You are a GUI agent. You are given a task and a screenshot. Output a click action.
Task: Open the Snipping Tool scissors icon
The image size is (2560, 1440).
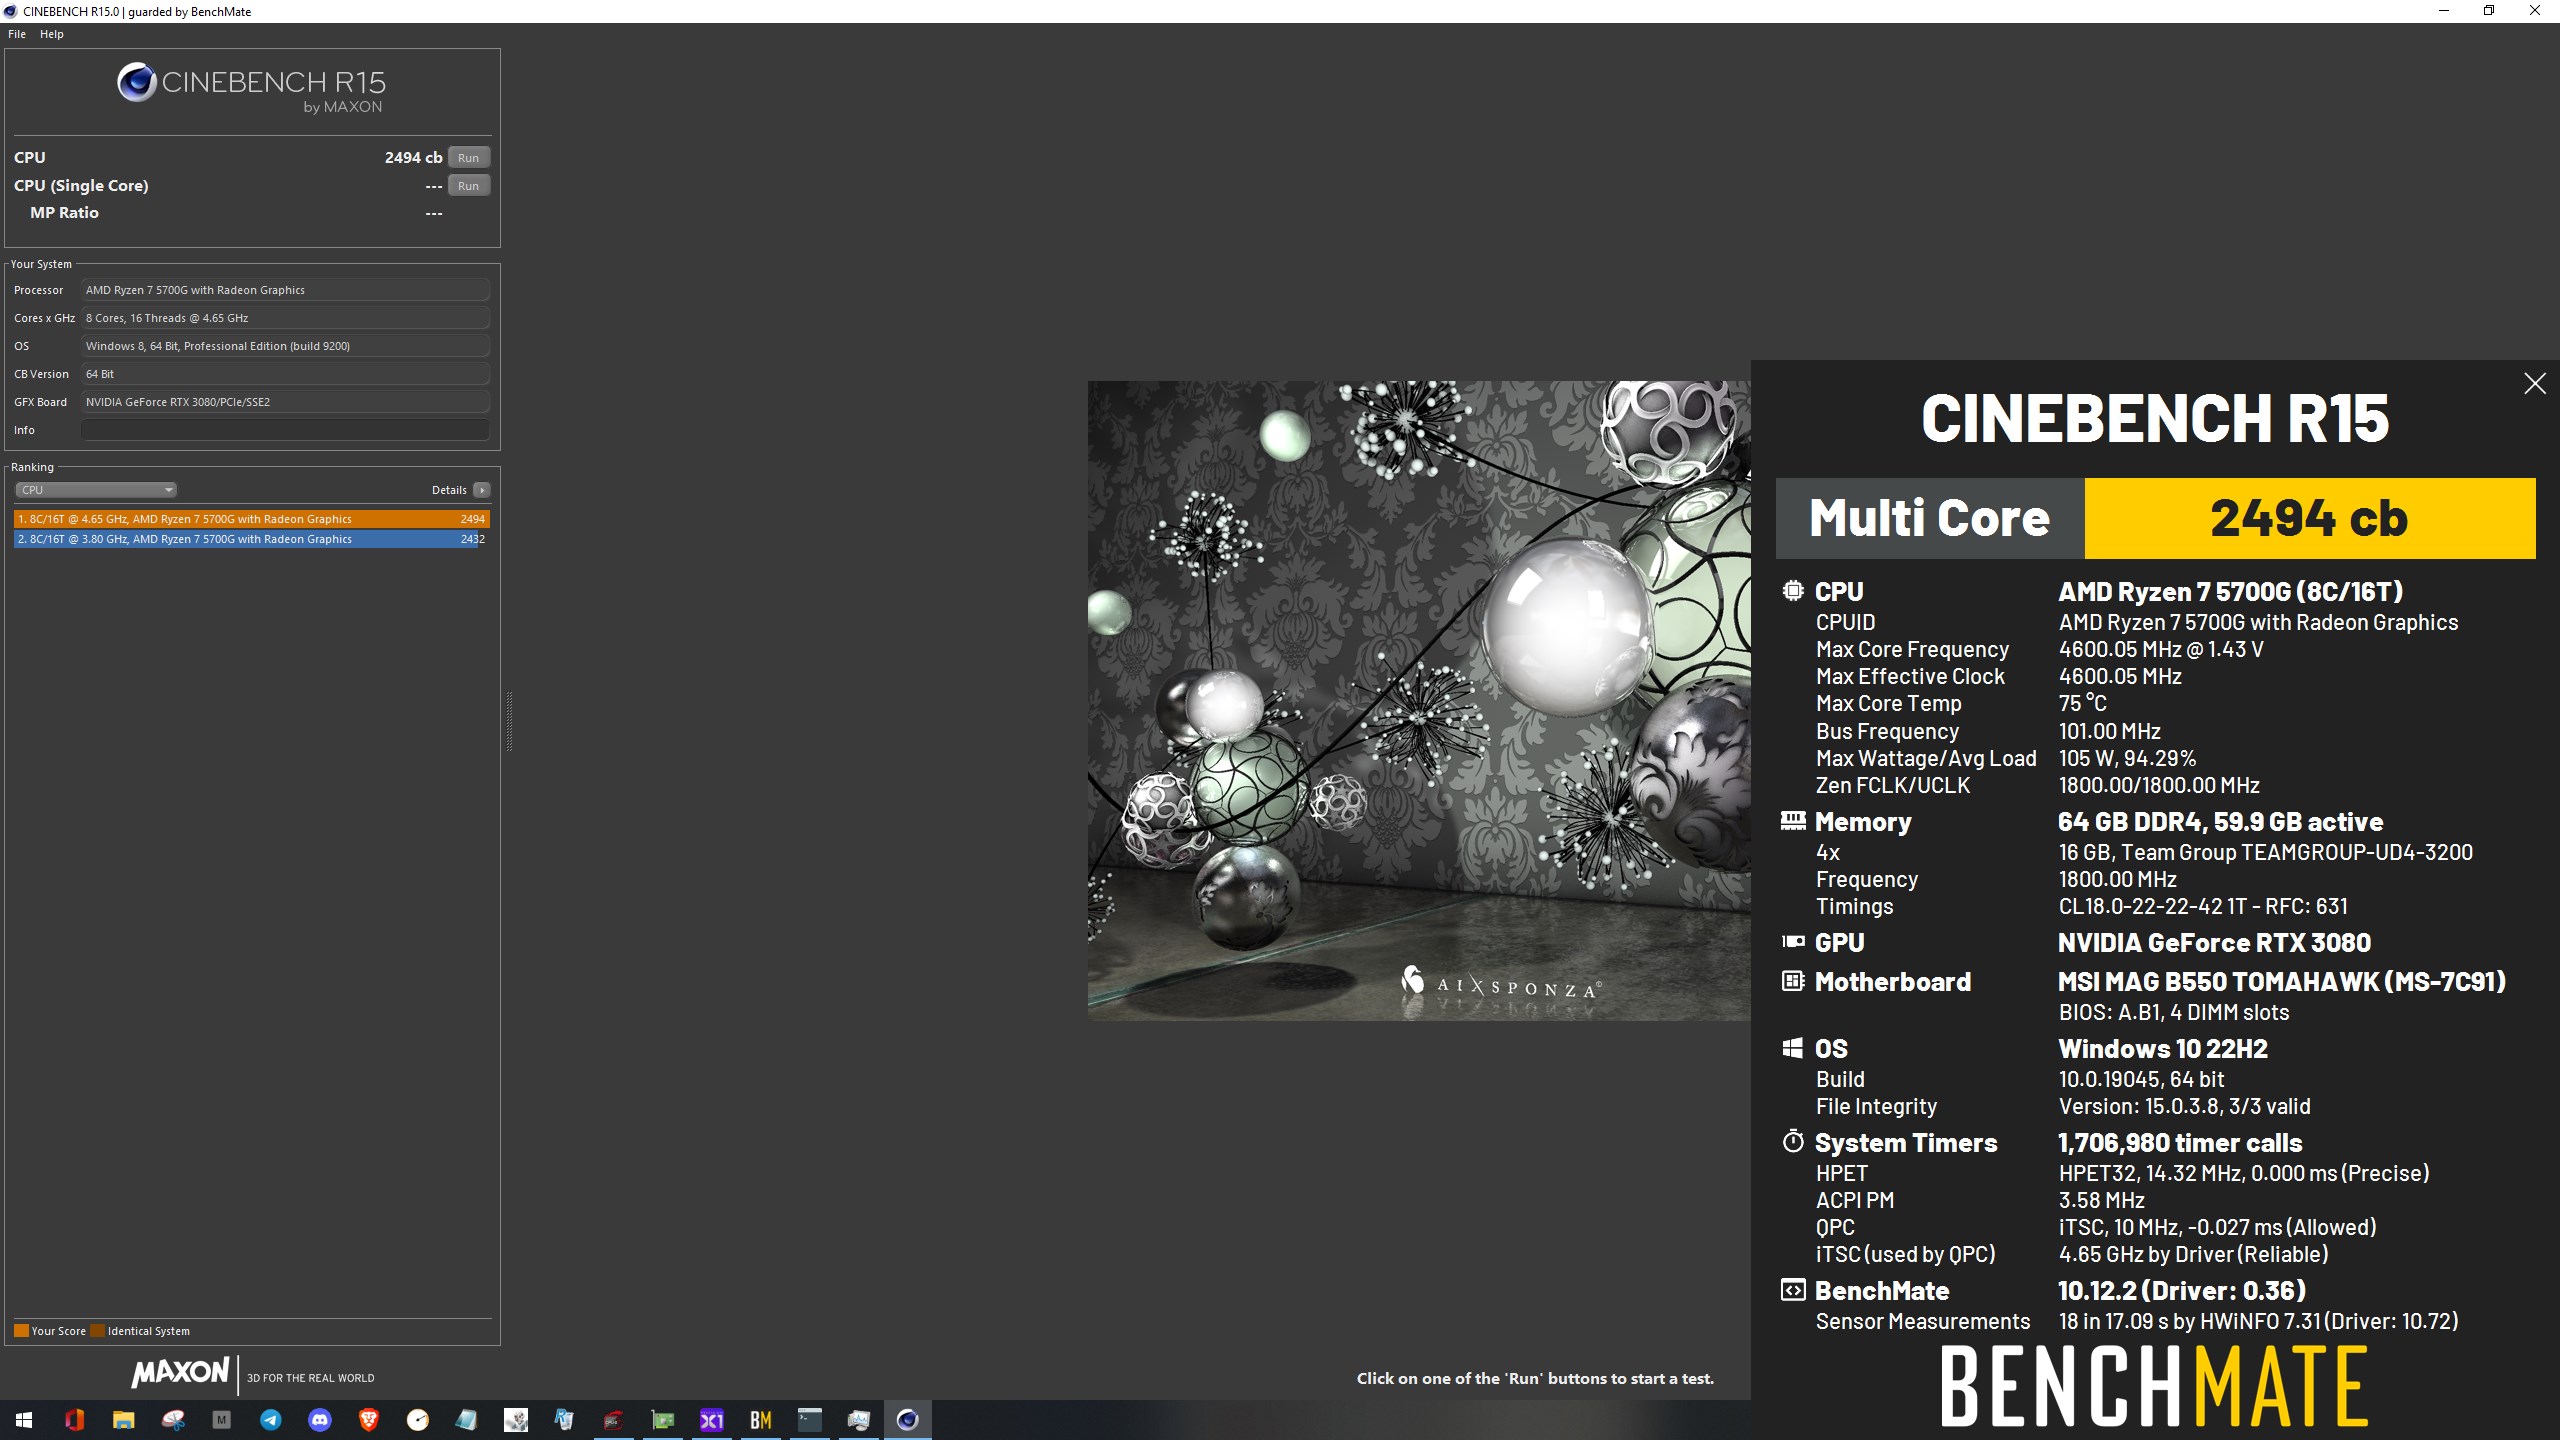(x=173, y=1419)
